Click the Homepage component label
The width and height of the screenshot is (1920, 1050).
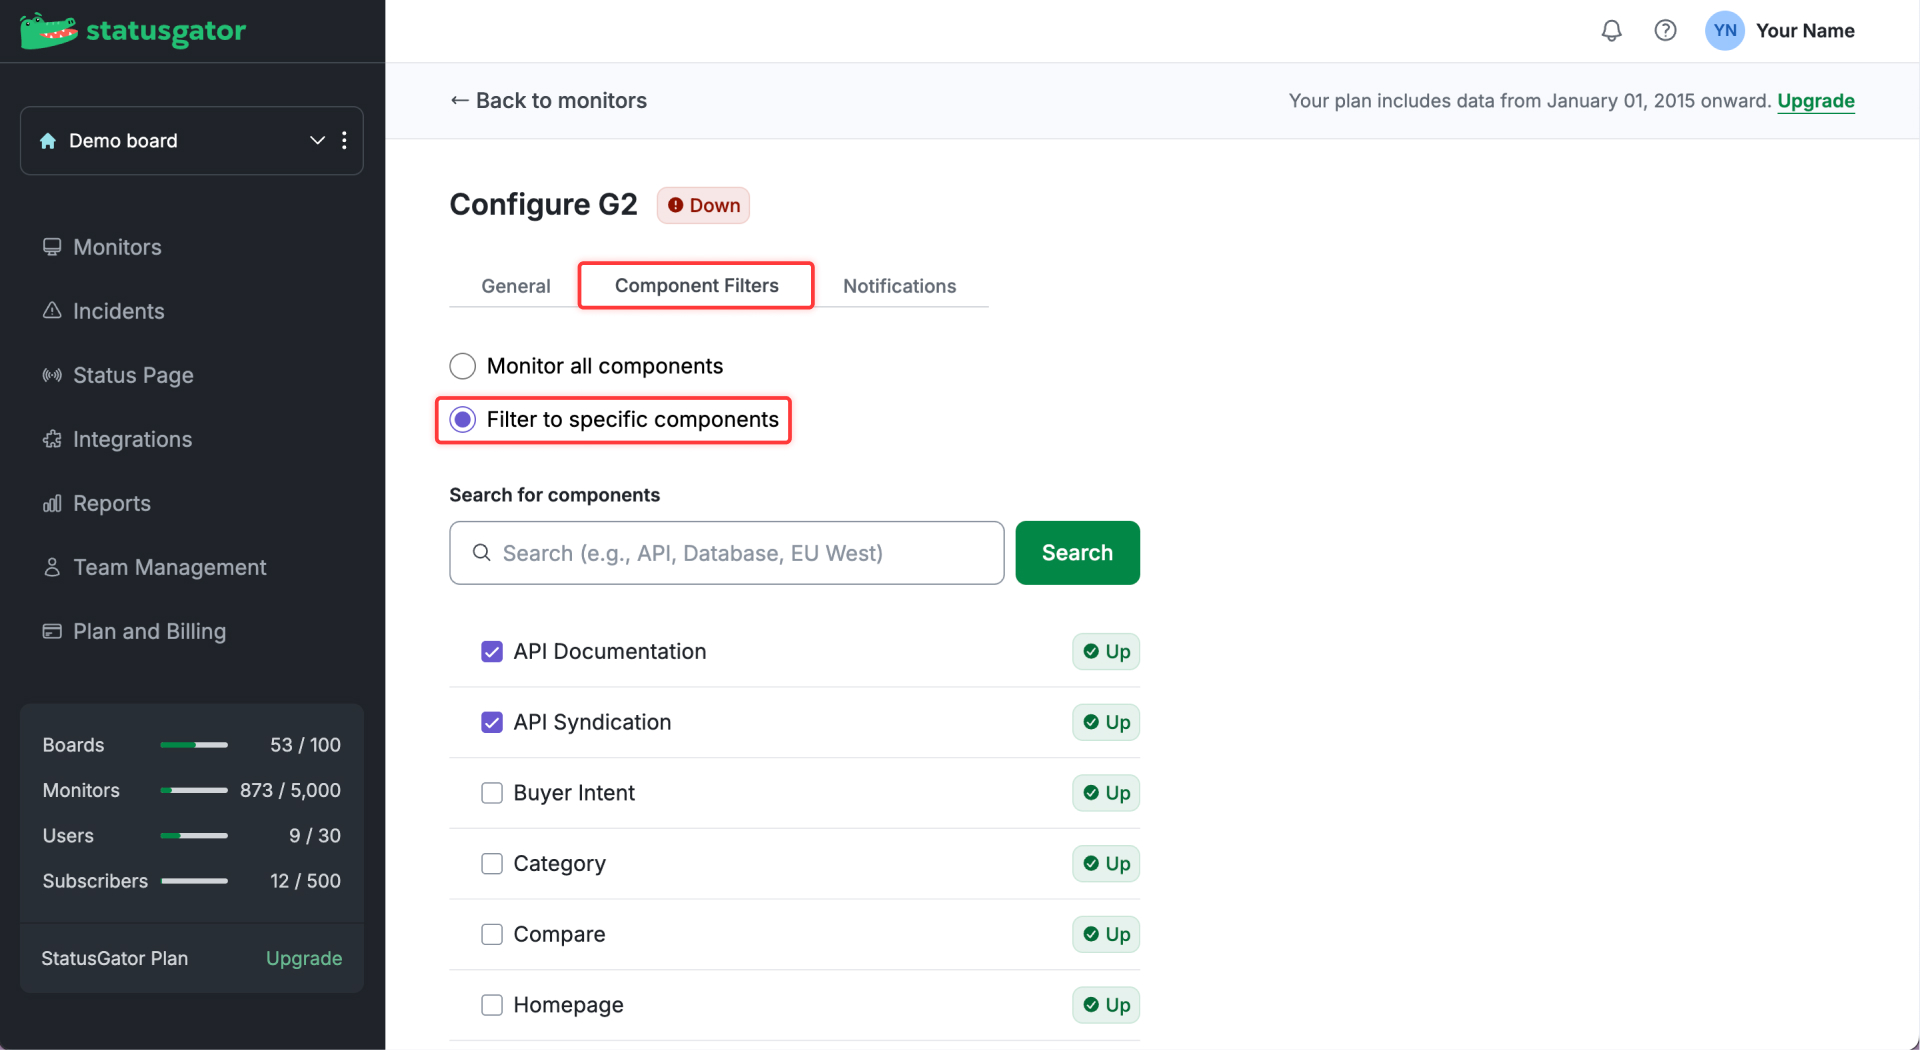tap(568, 1005)
